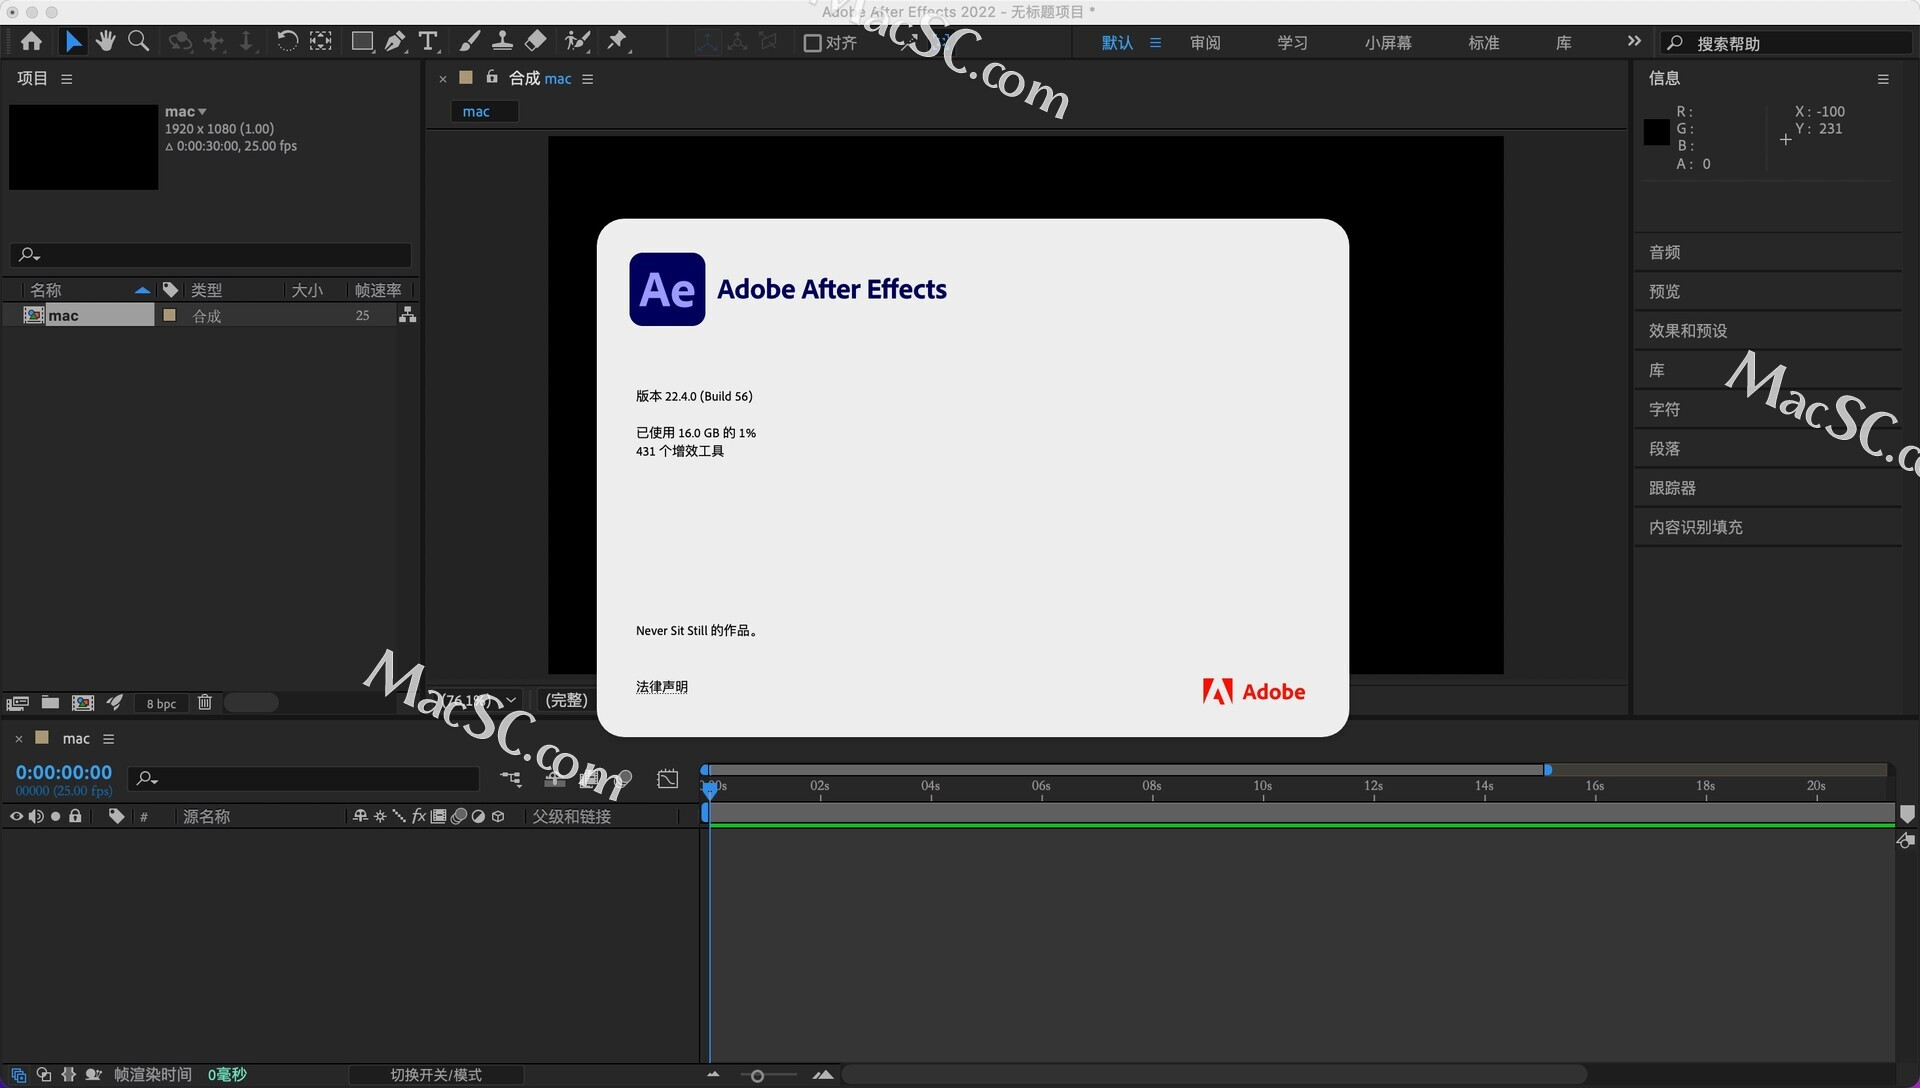Select the Zoom tool
1920x1088 pixels.
(138, 41)
